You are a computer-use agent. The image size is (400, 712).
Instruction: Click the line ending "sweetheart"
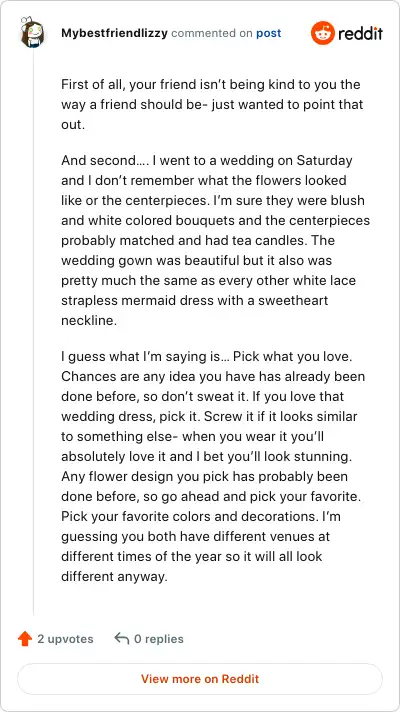(x=194, y=301)
